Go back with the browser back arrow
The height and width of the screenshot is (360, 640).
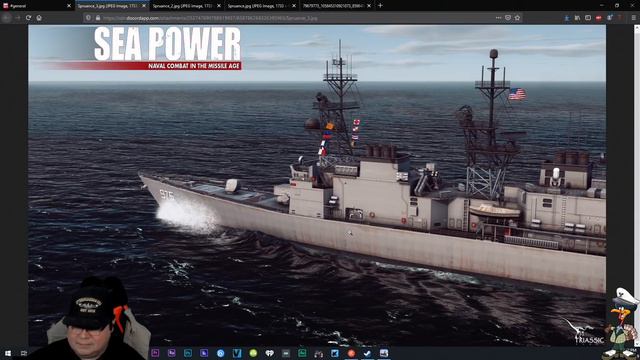[7, 18]
